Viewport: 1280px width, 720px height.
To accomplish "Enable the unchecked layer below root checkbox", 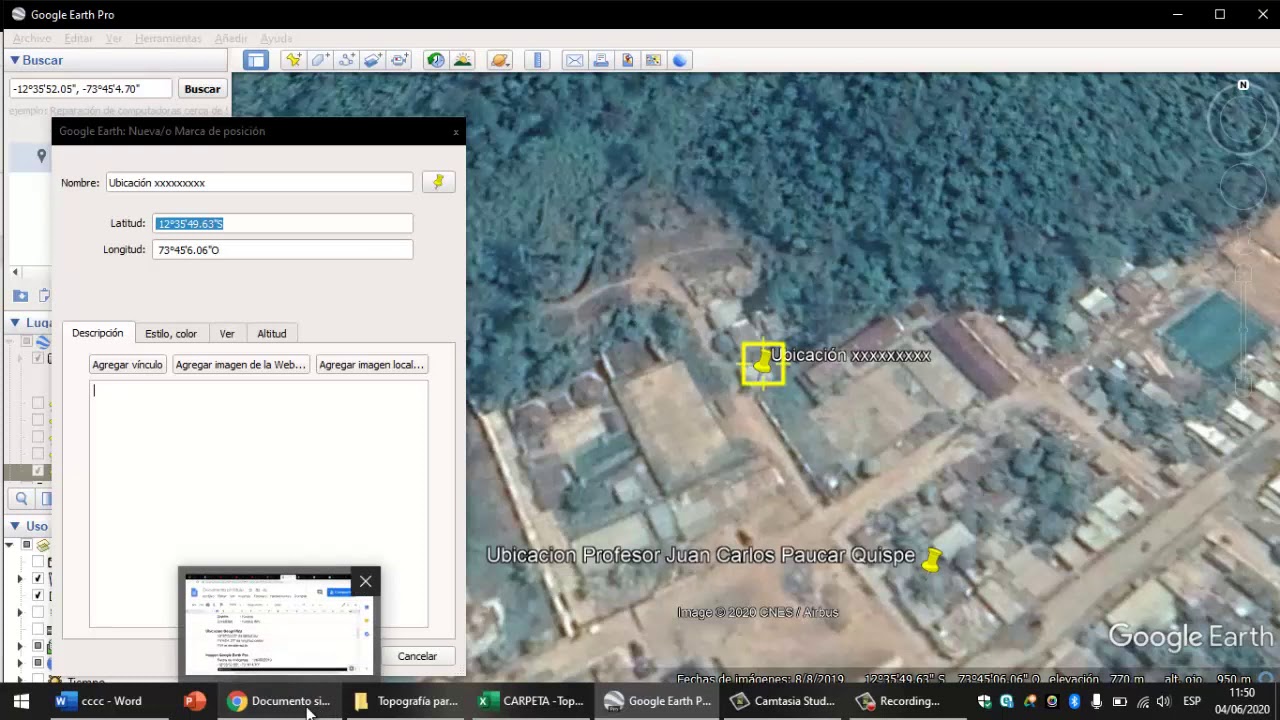I will point(38,562).
